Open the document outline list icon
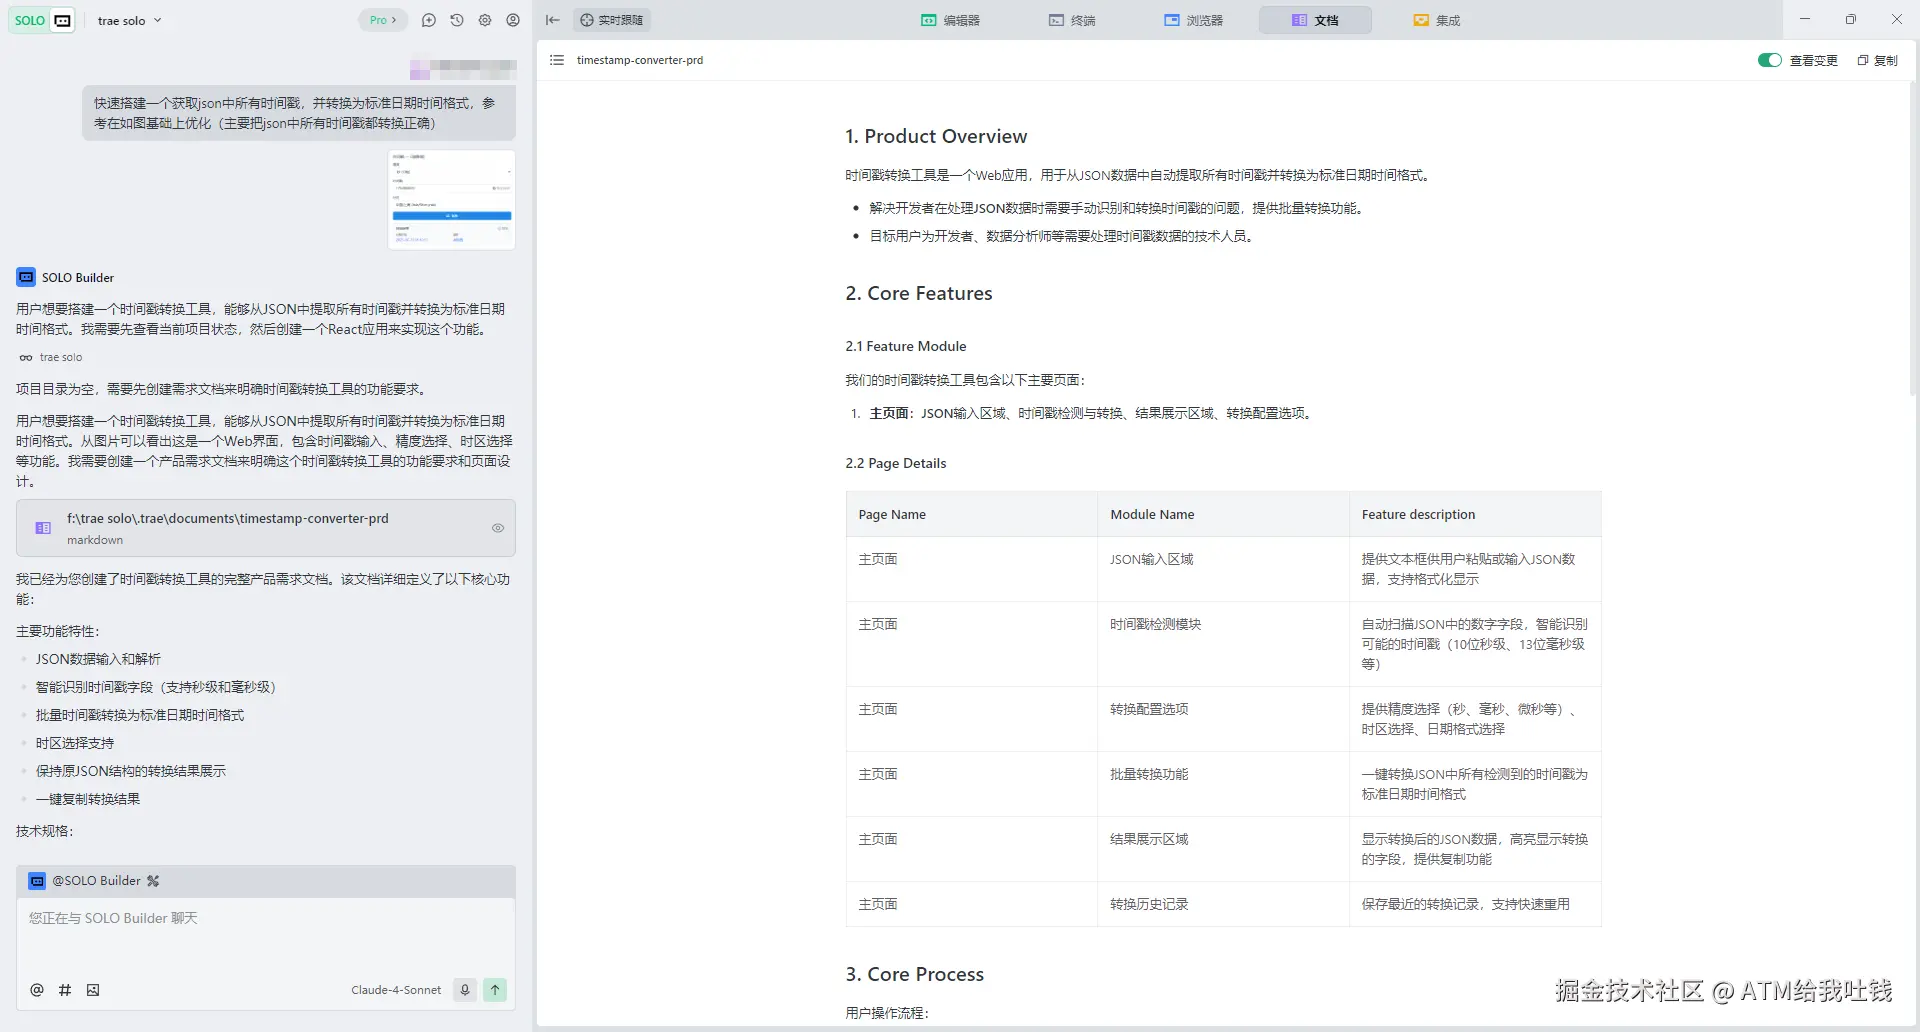This screenshot has height=1032, width=1920. [x=557, y=60]
